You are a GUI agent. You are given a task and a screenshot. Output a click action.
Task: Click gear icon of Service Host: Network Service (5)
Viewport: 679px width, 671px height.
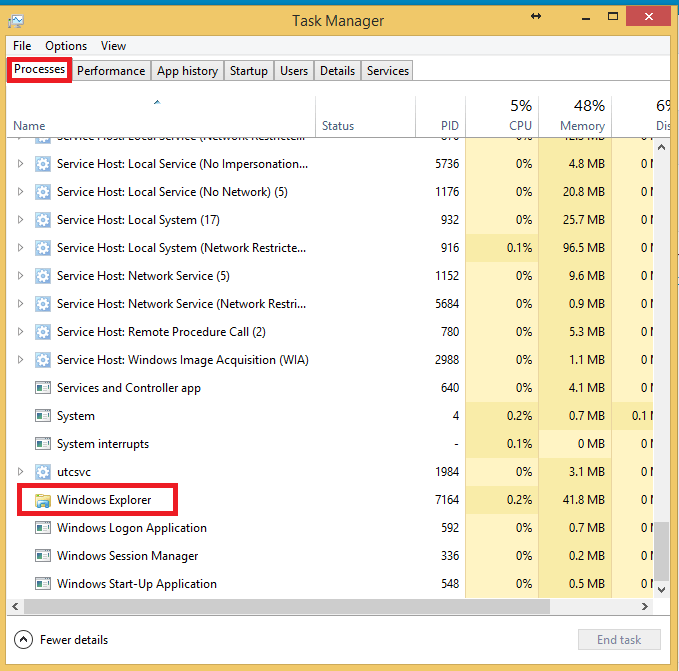click(42, 276)
